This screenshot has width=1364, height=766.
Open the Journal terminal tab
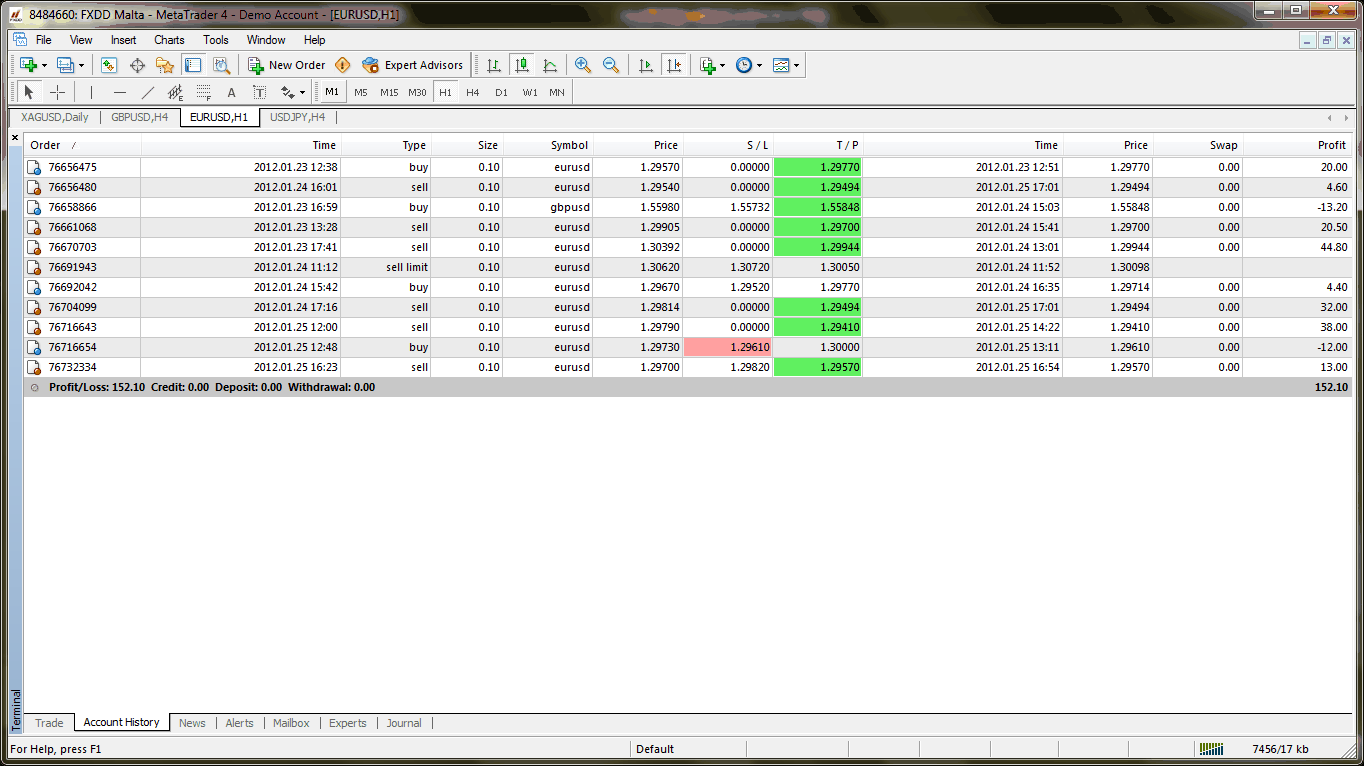pyautogui.click(x=404, y=723)
